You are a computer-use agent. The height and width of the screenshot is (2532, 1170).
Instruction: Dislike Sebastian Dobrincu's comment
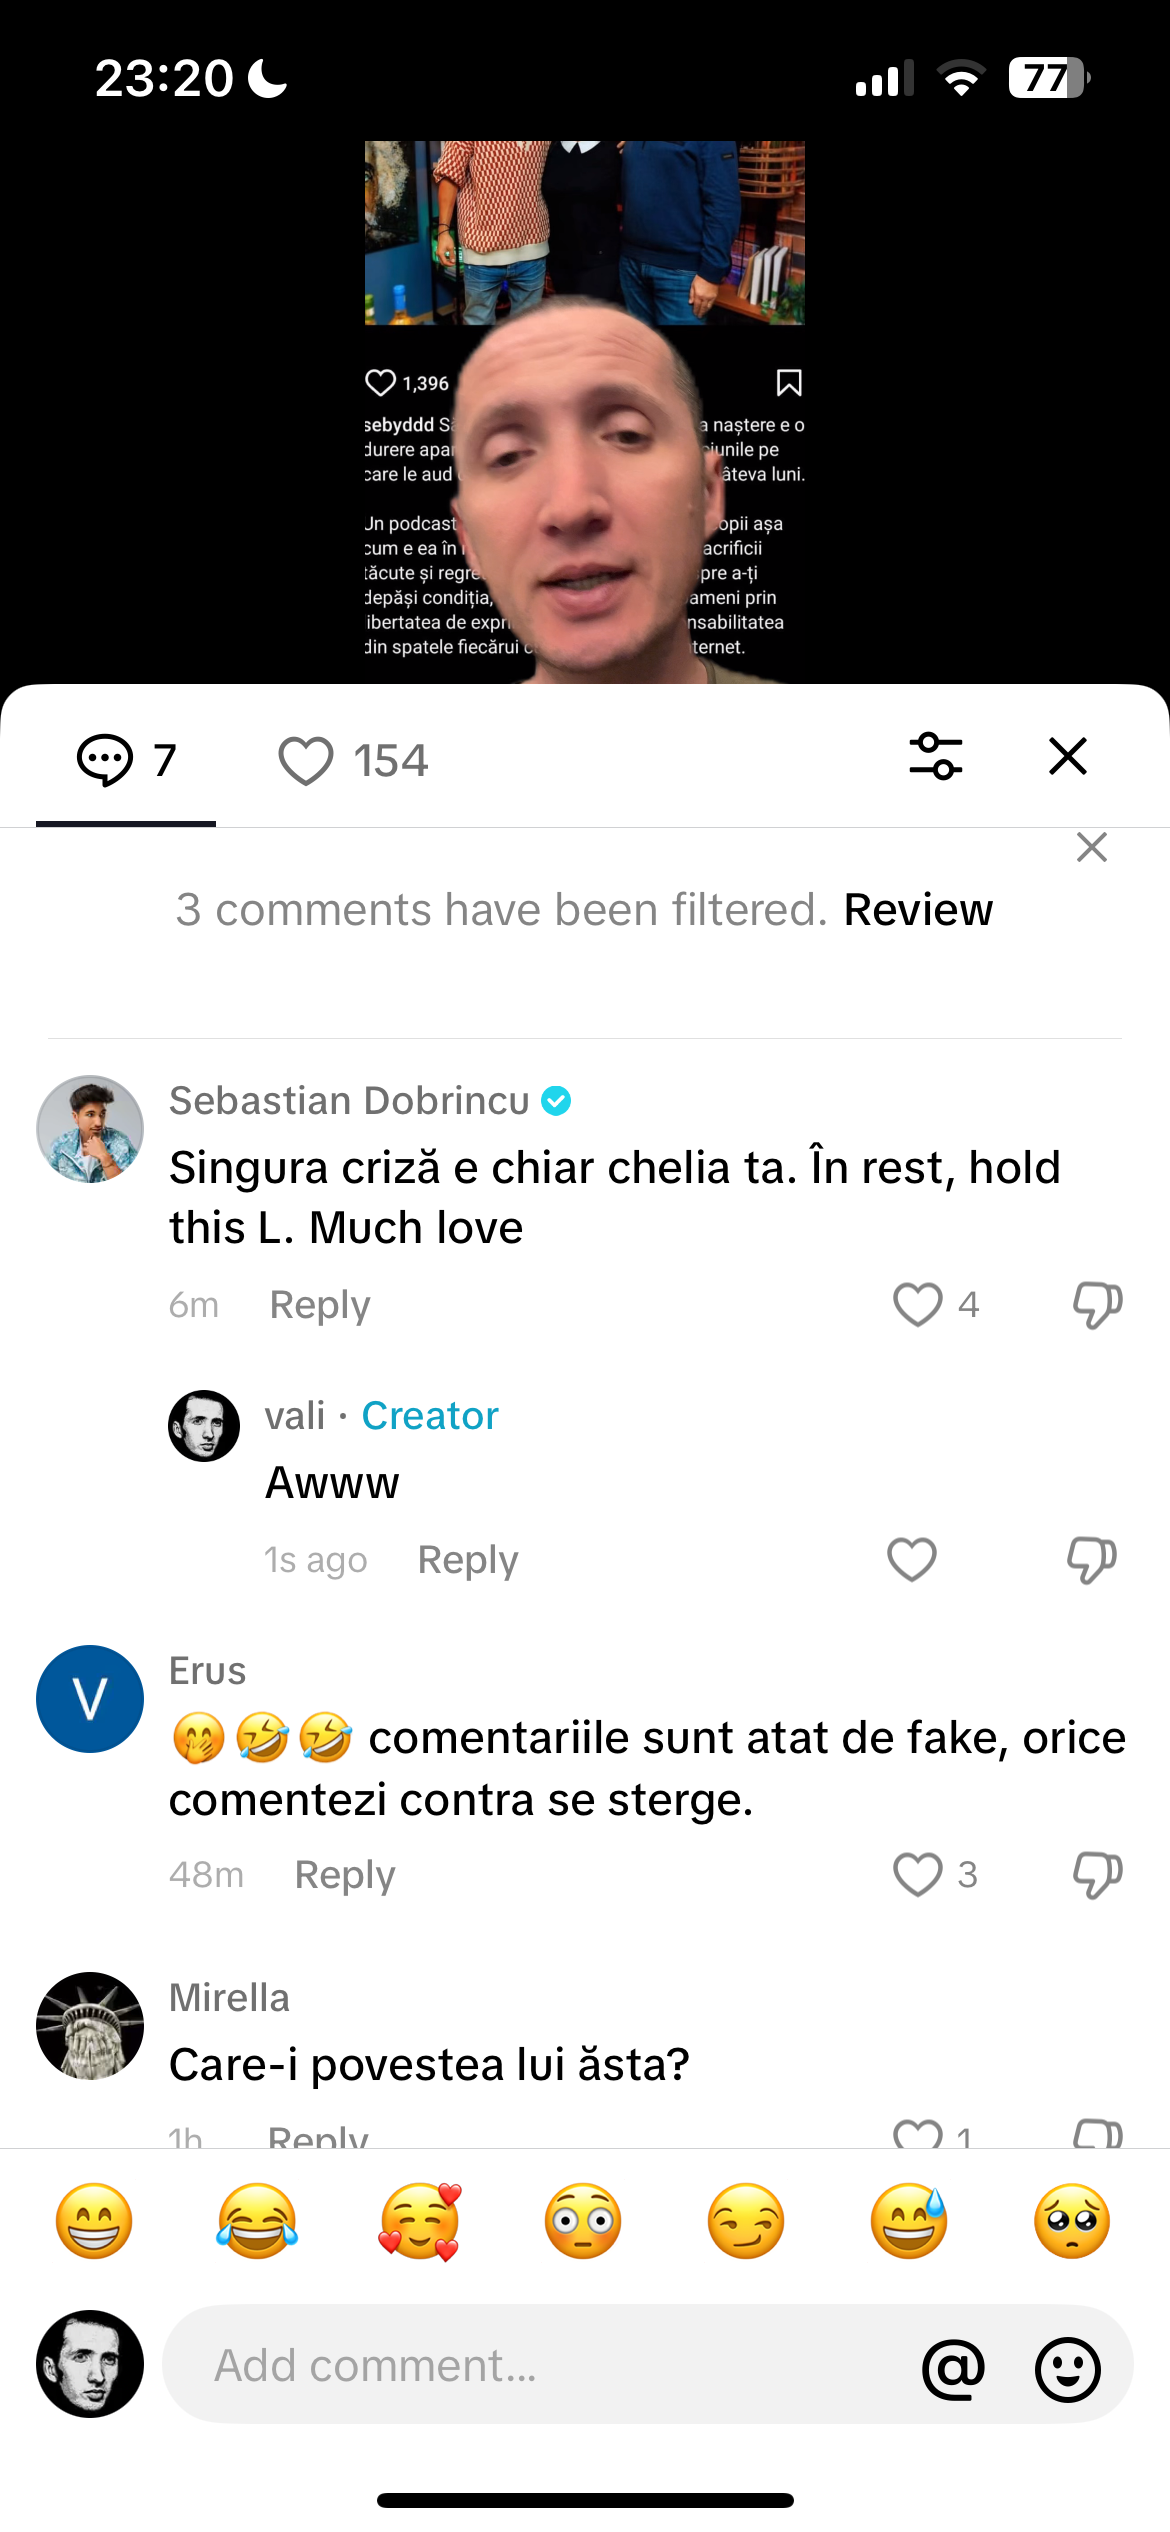[1097, 1304]
